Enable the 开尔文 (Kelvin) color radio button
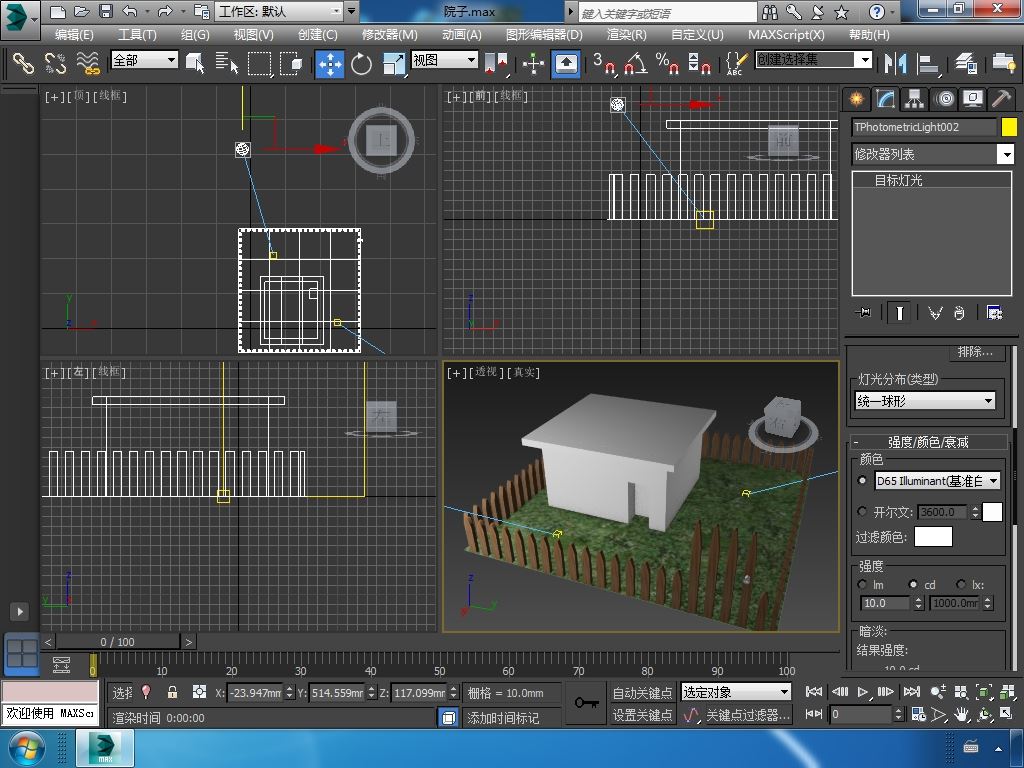The width and height of the screenshot is (1024, 768). 863,512
